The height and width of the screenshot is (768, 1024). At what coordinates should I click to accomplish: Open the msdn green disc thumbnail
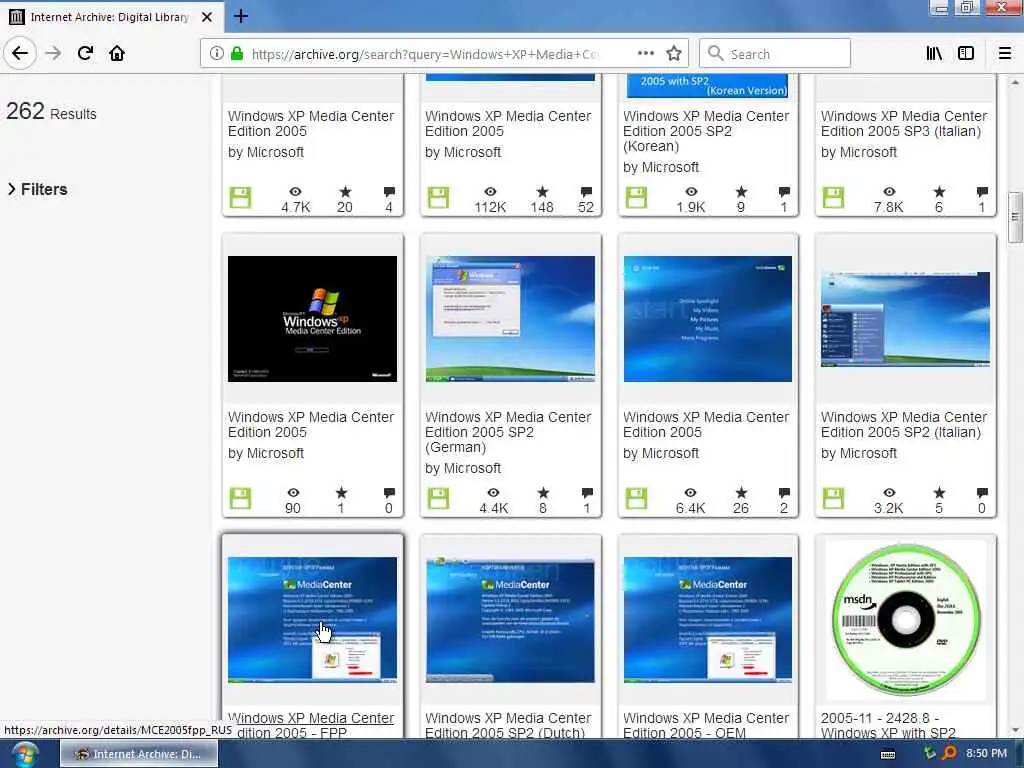tap(905, 620)
